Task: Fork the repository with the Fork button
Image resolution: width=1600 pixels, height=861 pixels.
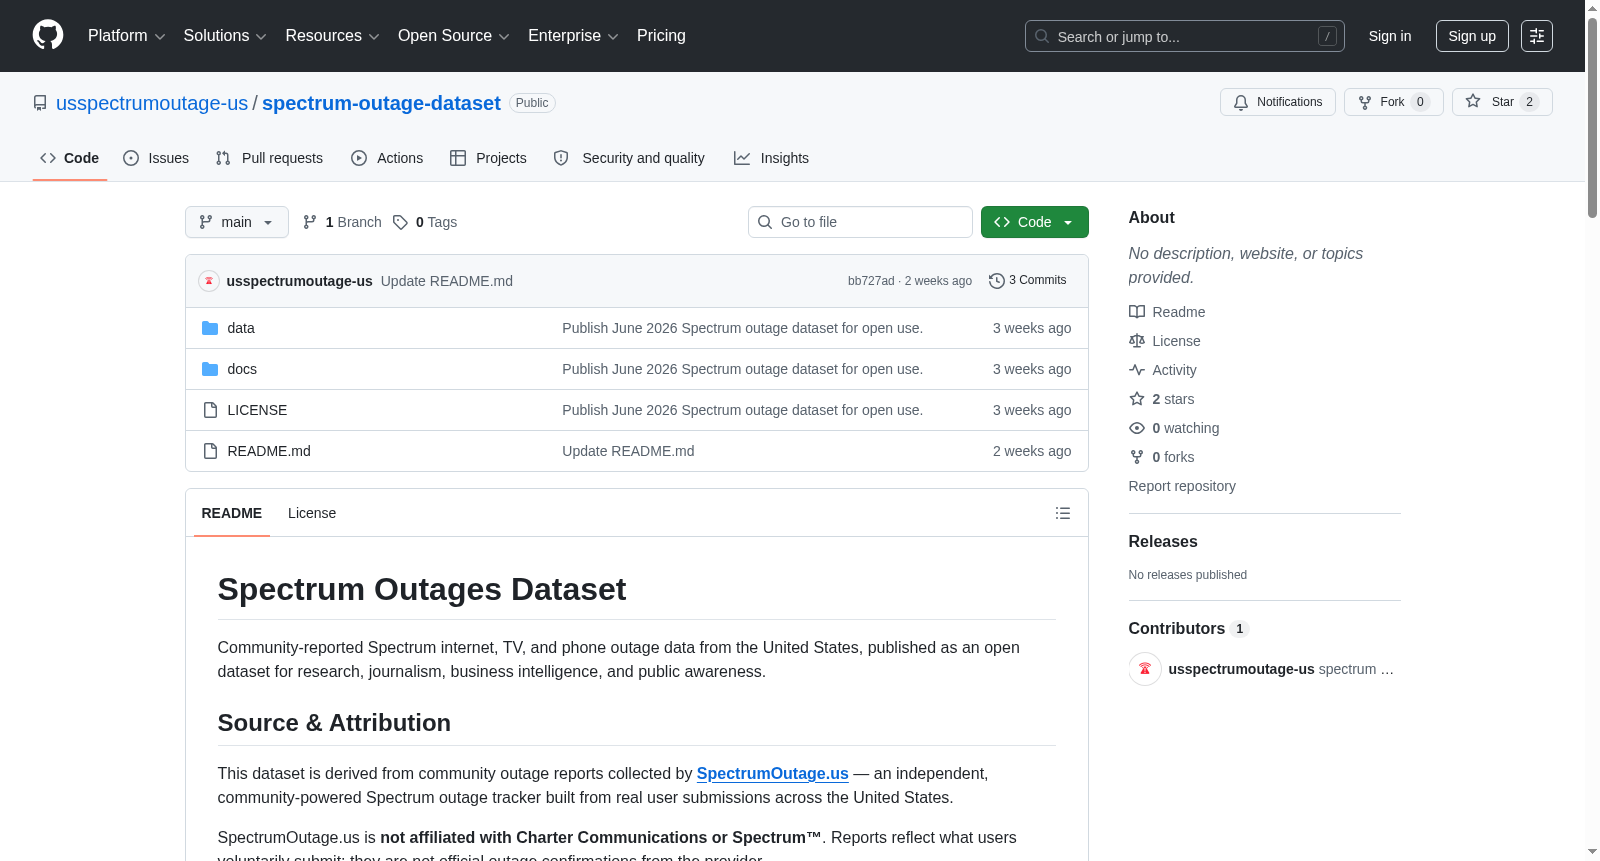Action: pyautogui.click(x=1393, y=102)
